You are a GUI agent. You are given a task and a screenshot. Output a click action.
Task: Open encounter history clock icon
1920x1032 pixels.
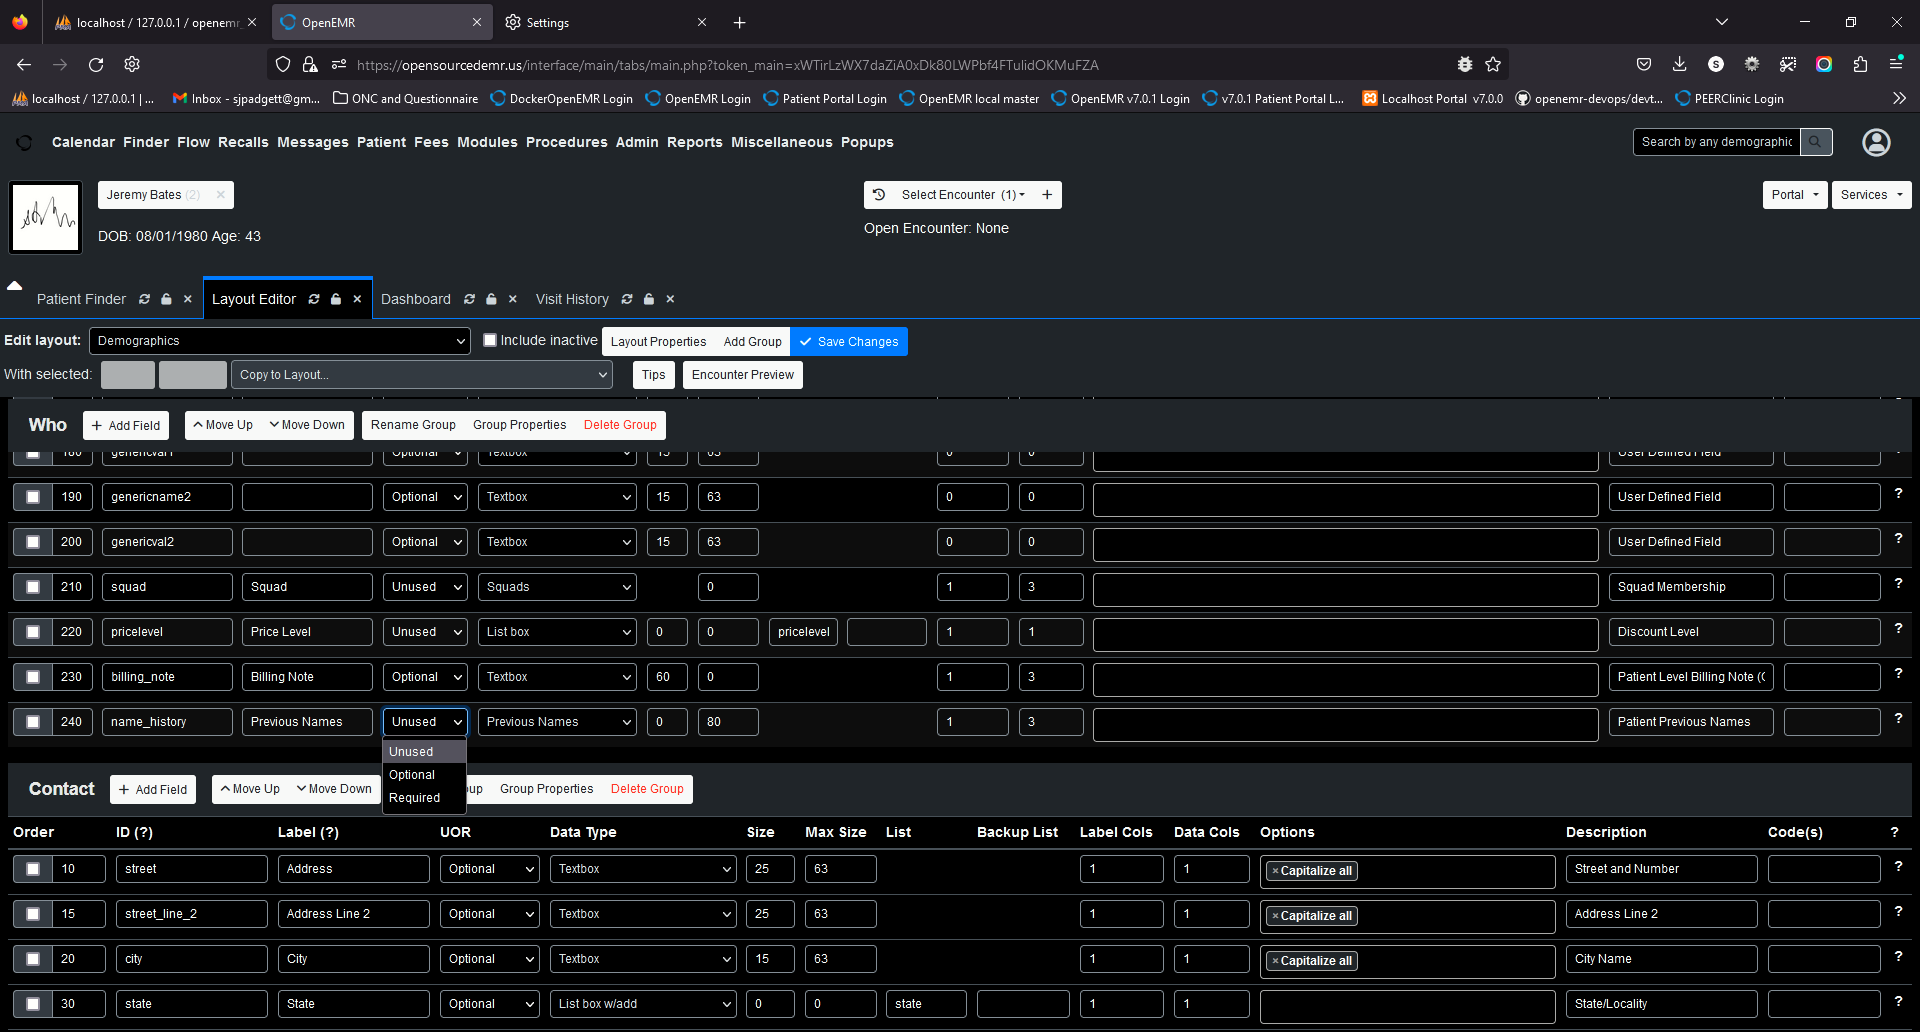(879, 195)
